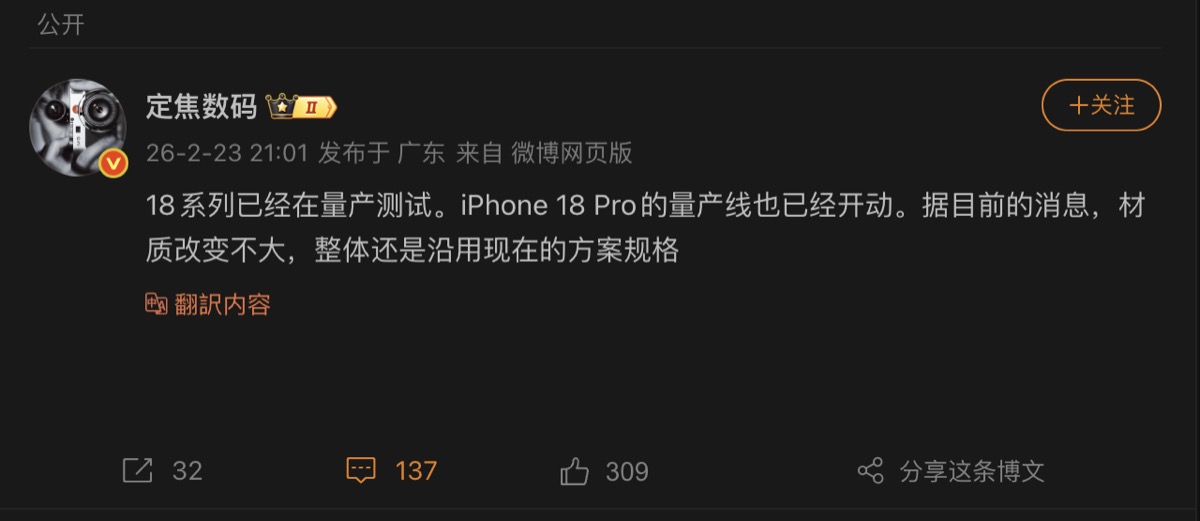Like the post with thumbs-up icon
This screenshot has height=521, width=1200.
(575, 471)
